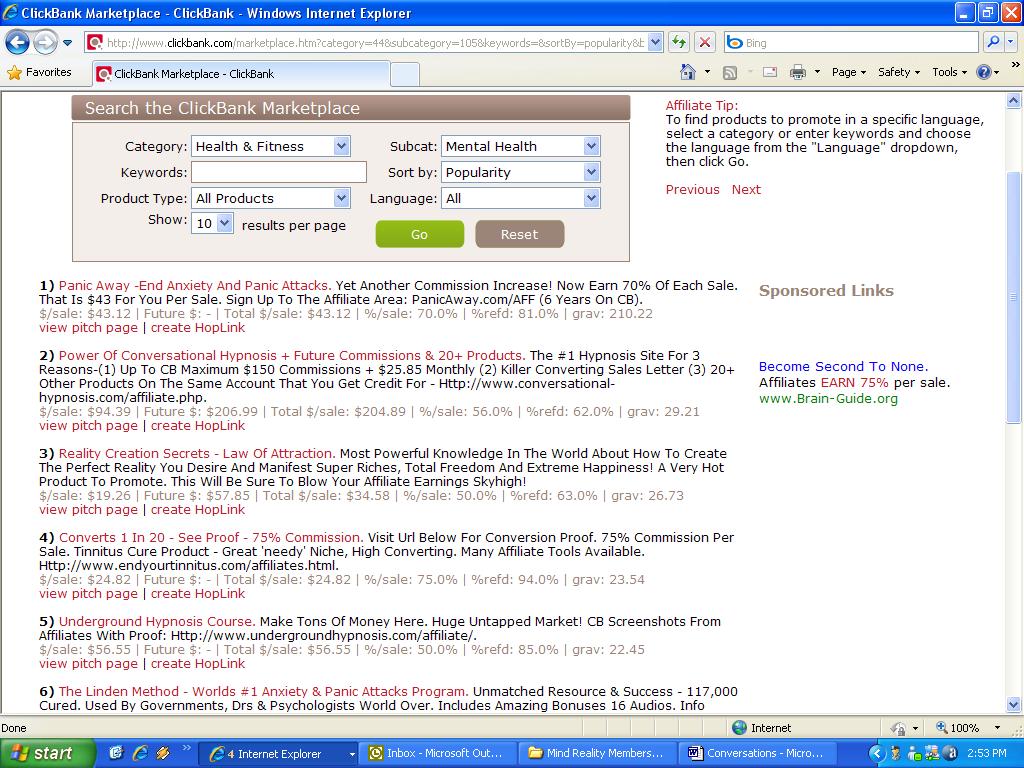Screen dimensions: 1024x768
Task: Open the search provider dropdown next to the magnifier
Action: coord(1010,43)
